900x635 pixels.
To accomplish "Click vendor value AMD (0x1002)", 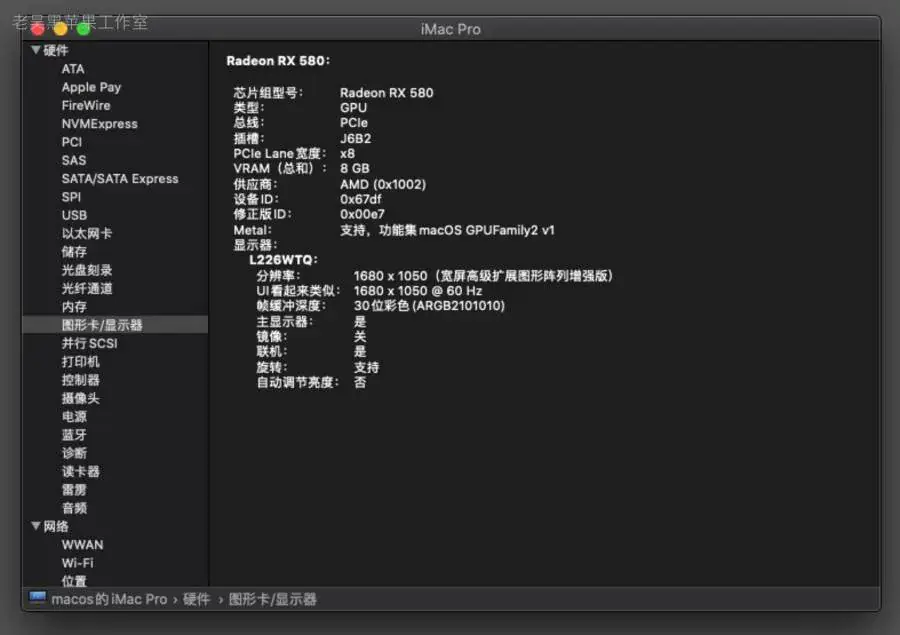I will tap(383, 184).
